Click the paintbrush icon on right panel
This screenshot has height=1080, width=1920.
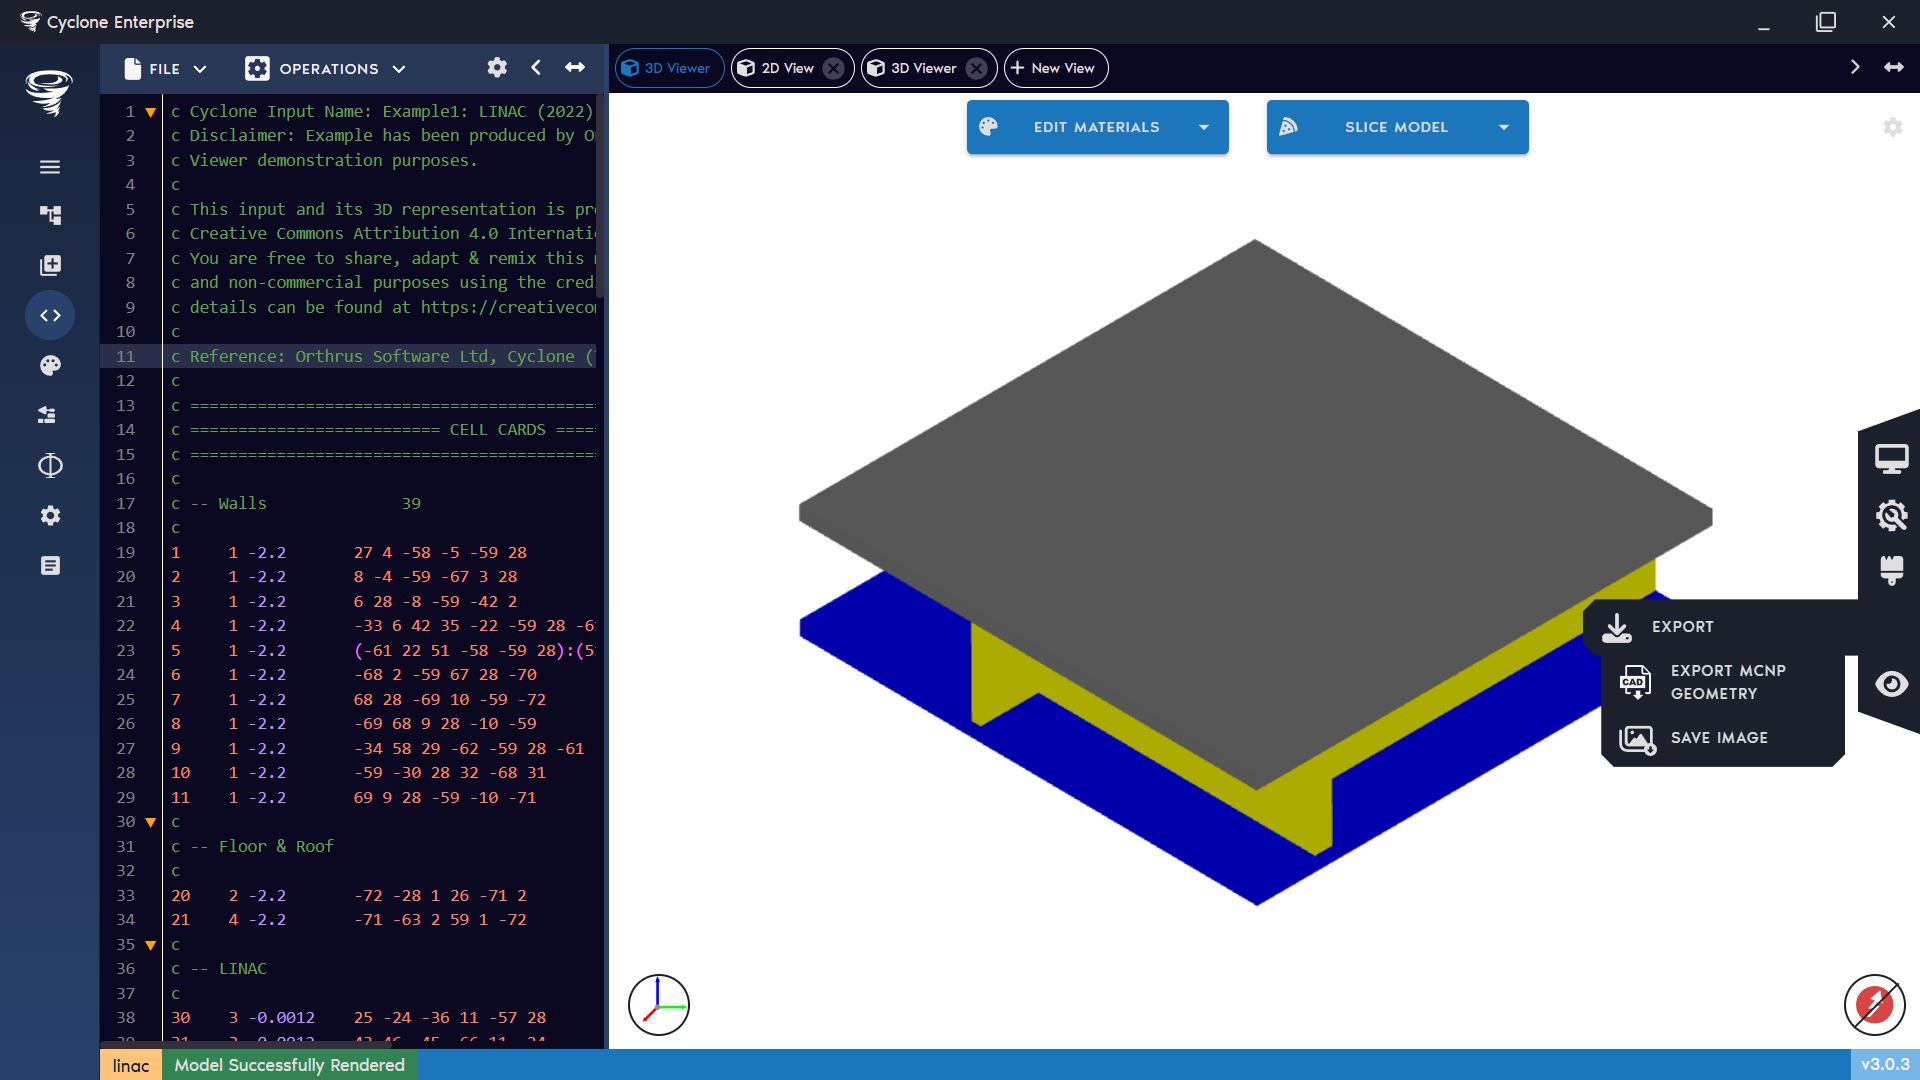coord(1892,571)
